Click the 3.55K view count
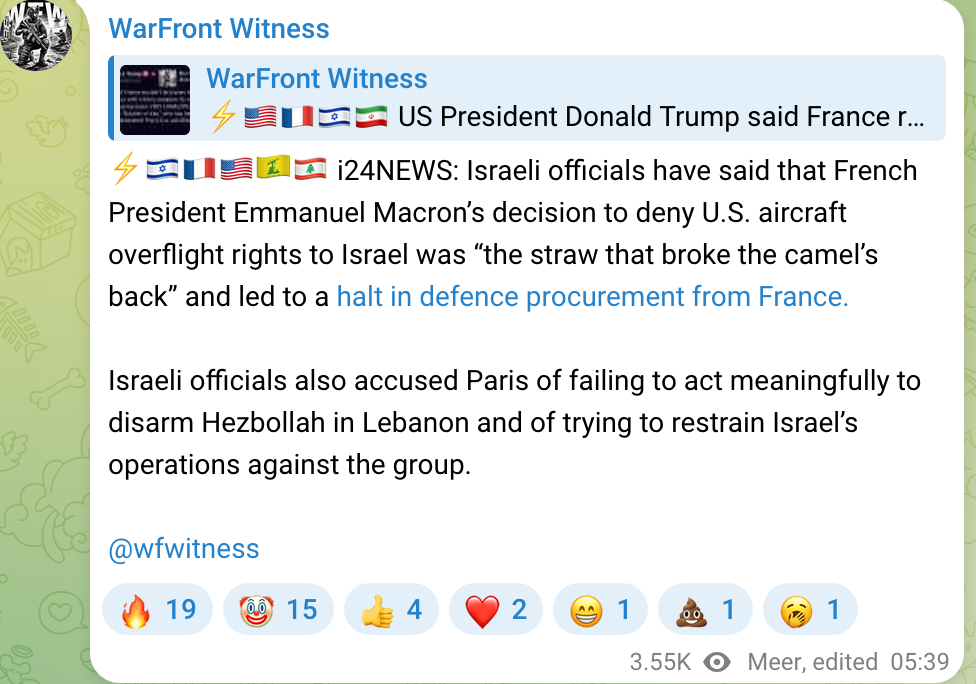Image resolution: width=976 pixels, height=684 pixels. pos(660,662)
